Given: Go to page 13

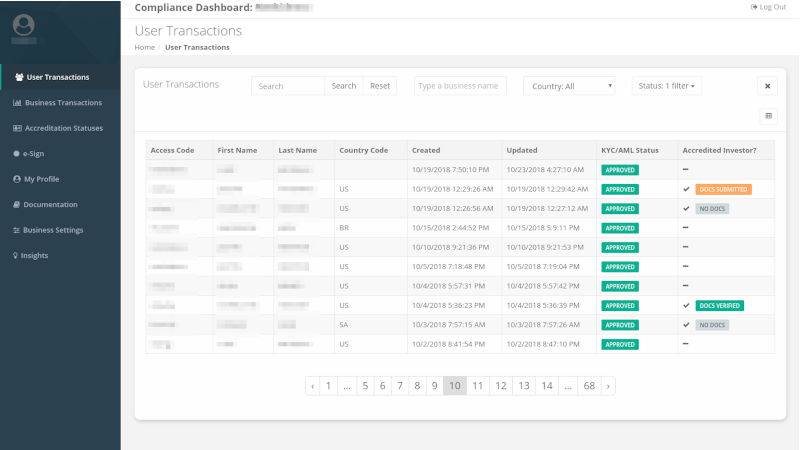Looking at the screenshot, I should [x=524, y=386].
